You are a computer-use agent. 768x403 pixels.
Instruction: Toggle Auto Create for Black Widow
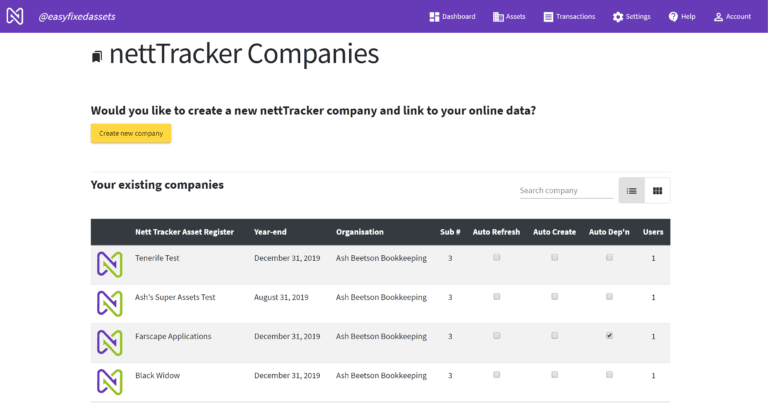tap(554, 375)
